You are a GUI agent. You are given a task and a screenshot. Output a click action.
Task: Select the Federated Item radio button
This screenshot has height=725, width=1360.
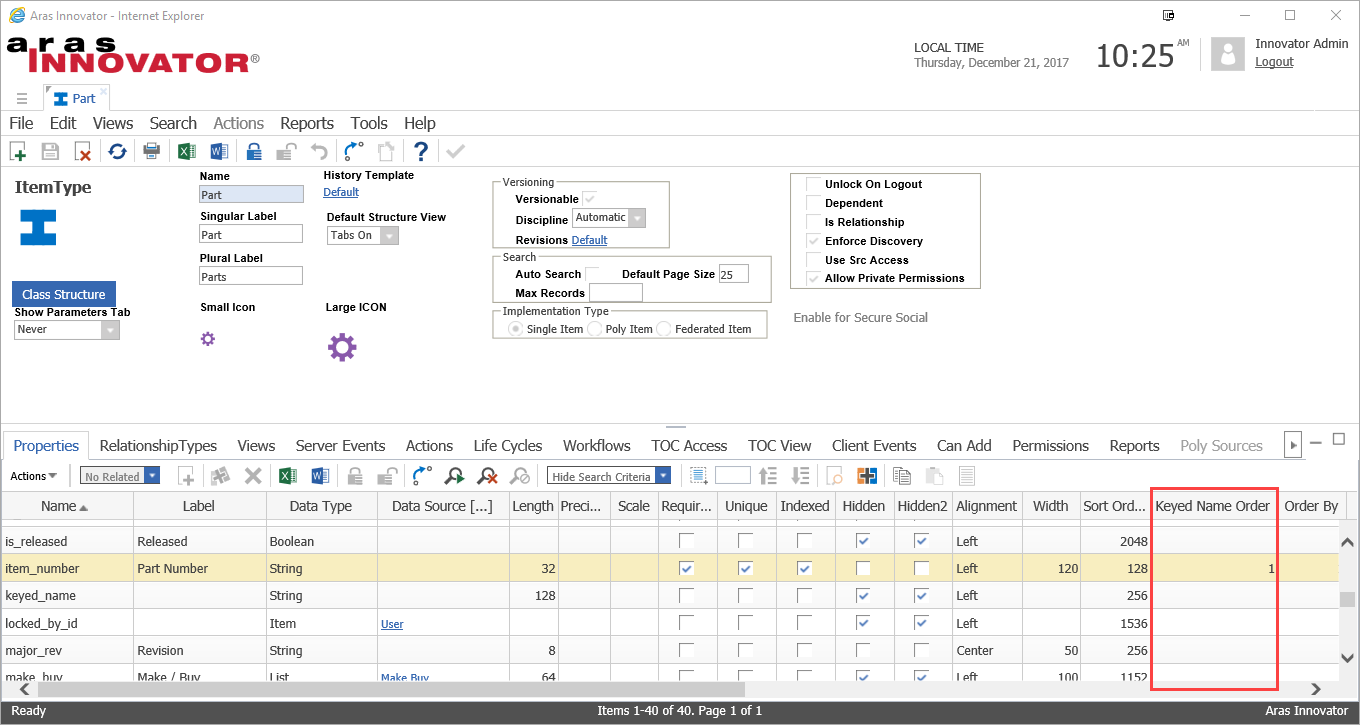[664, 329]
